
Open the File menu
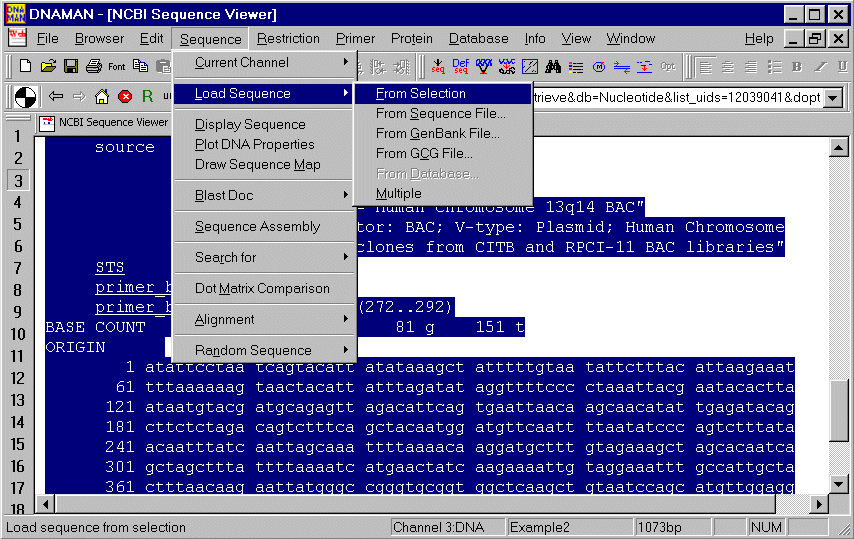click(x=47, y=39)
